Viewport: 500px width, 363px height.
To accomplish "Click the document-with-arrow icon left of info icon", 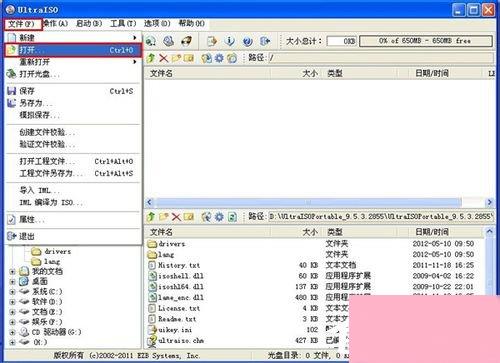I will tap(212, 41).
